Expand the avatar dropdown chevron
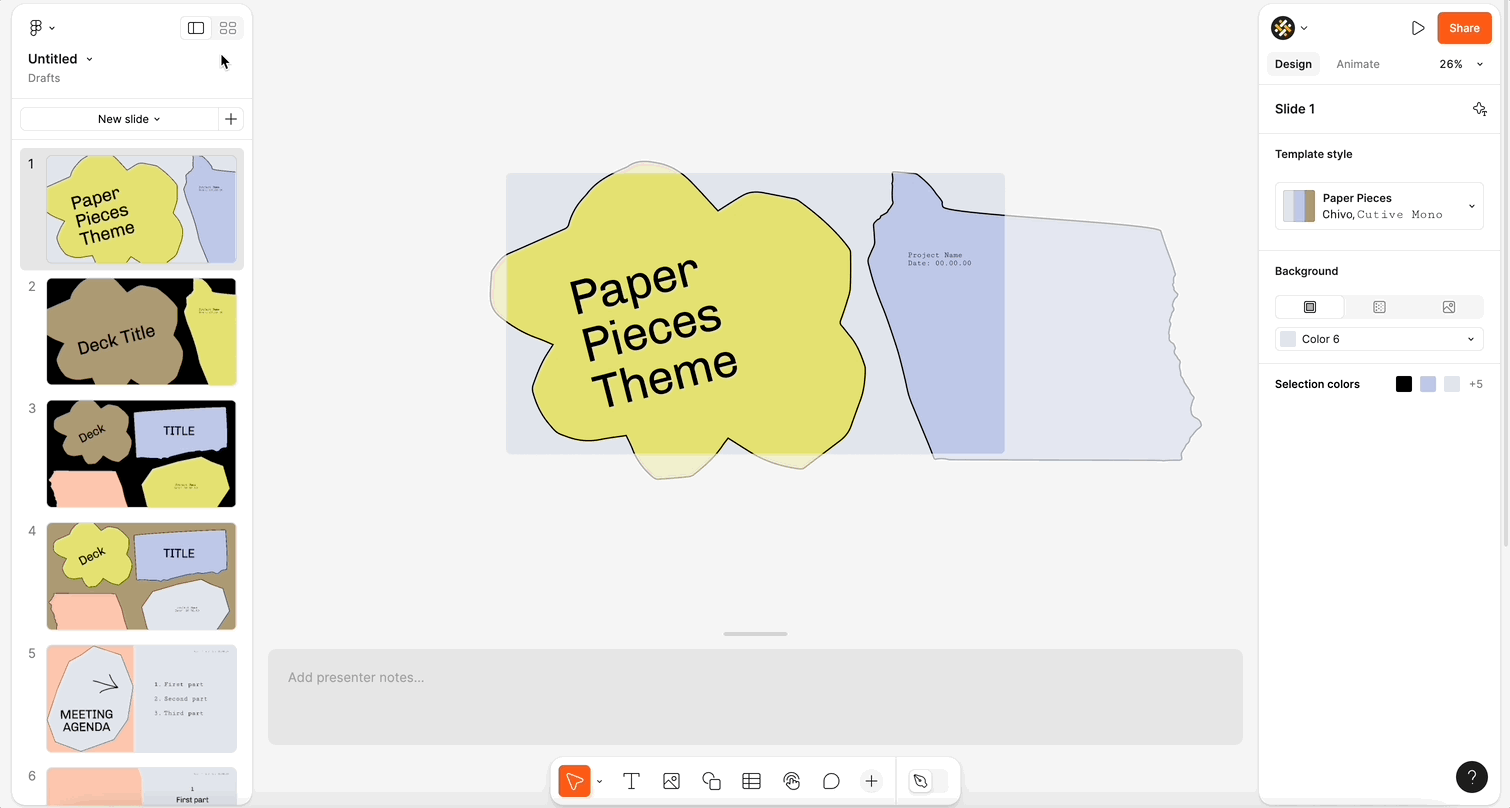 point(1304,28)
